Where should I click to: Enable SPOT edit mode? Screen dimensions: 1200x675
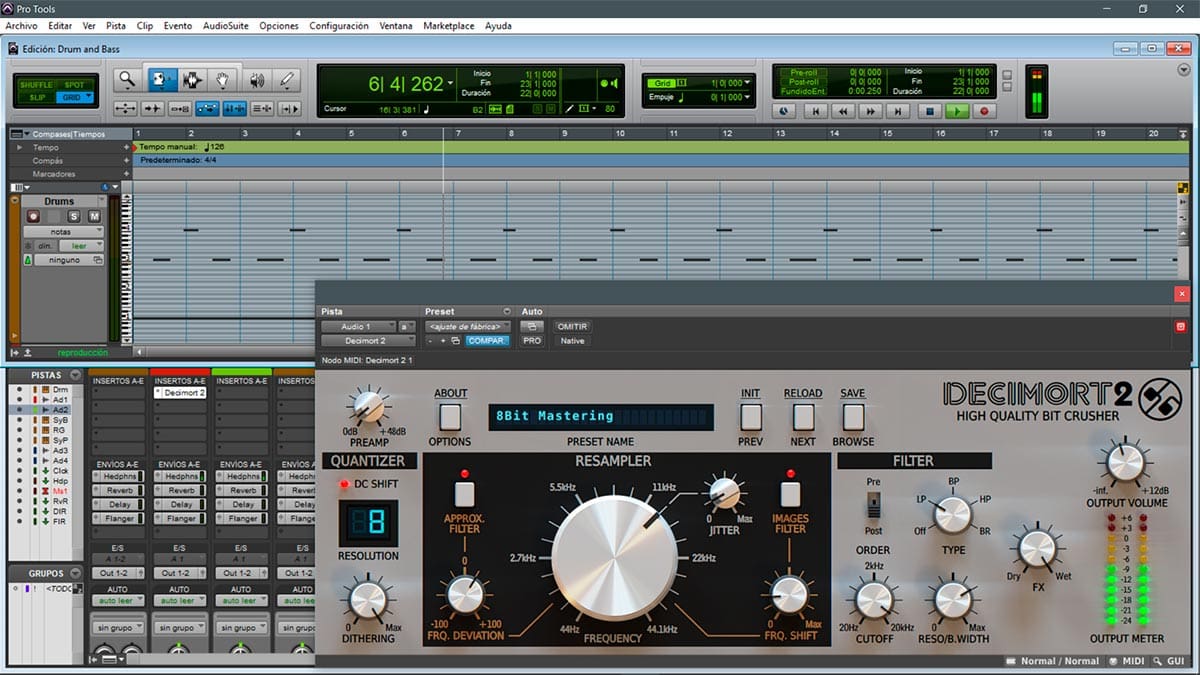[75, 85]
